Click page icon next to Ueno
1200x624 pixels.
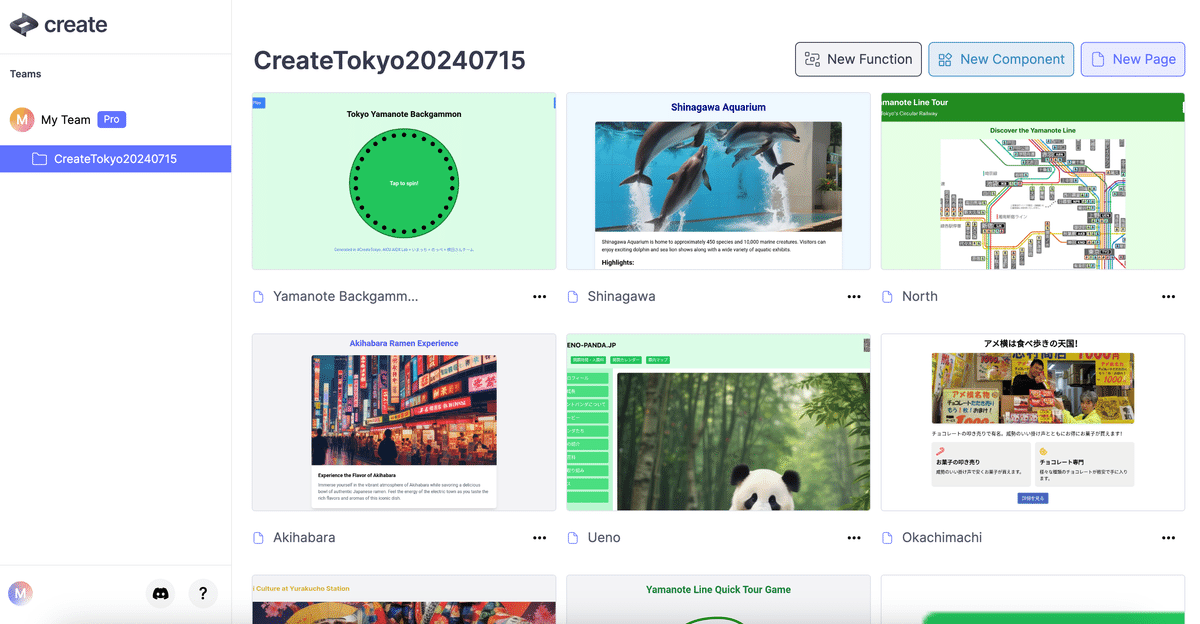[x=573, y=538]
